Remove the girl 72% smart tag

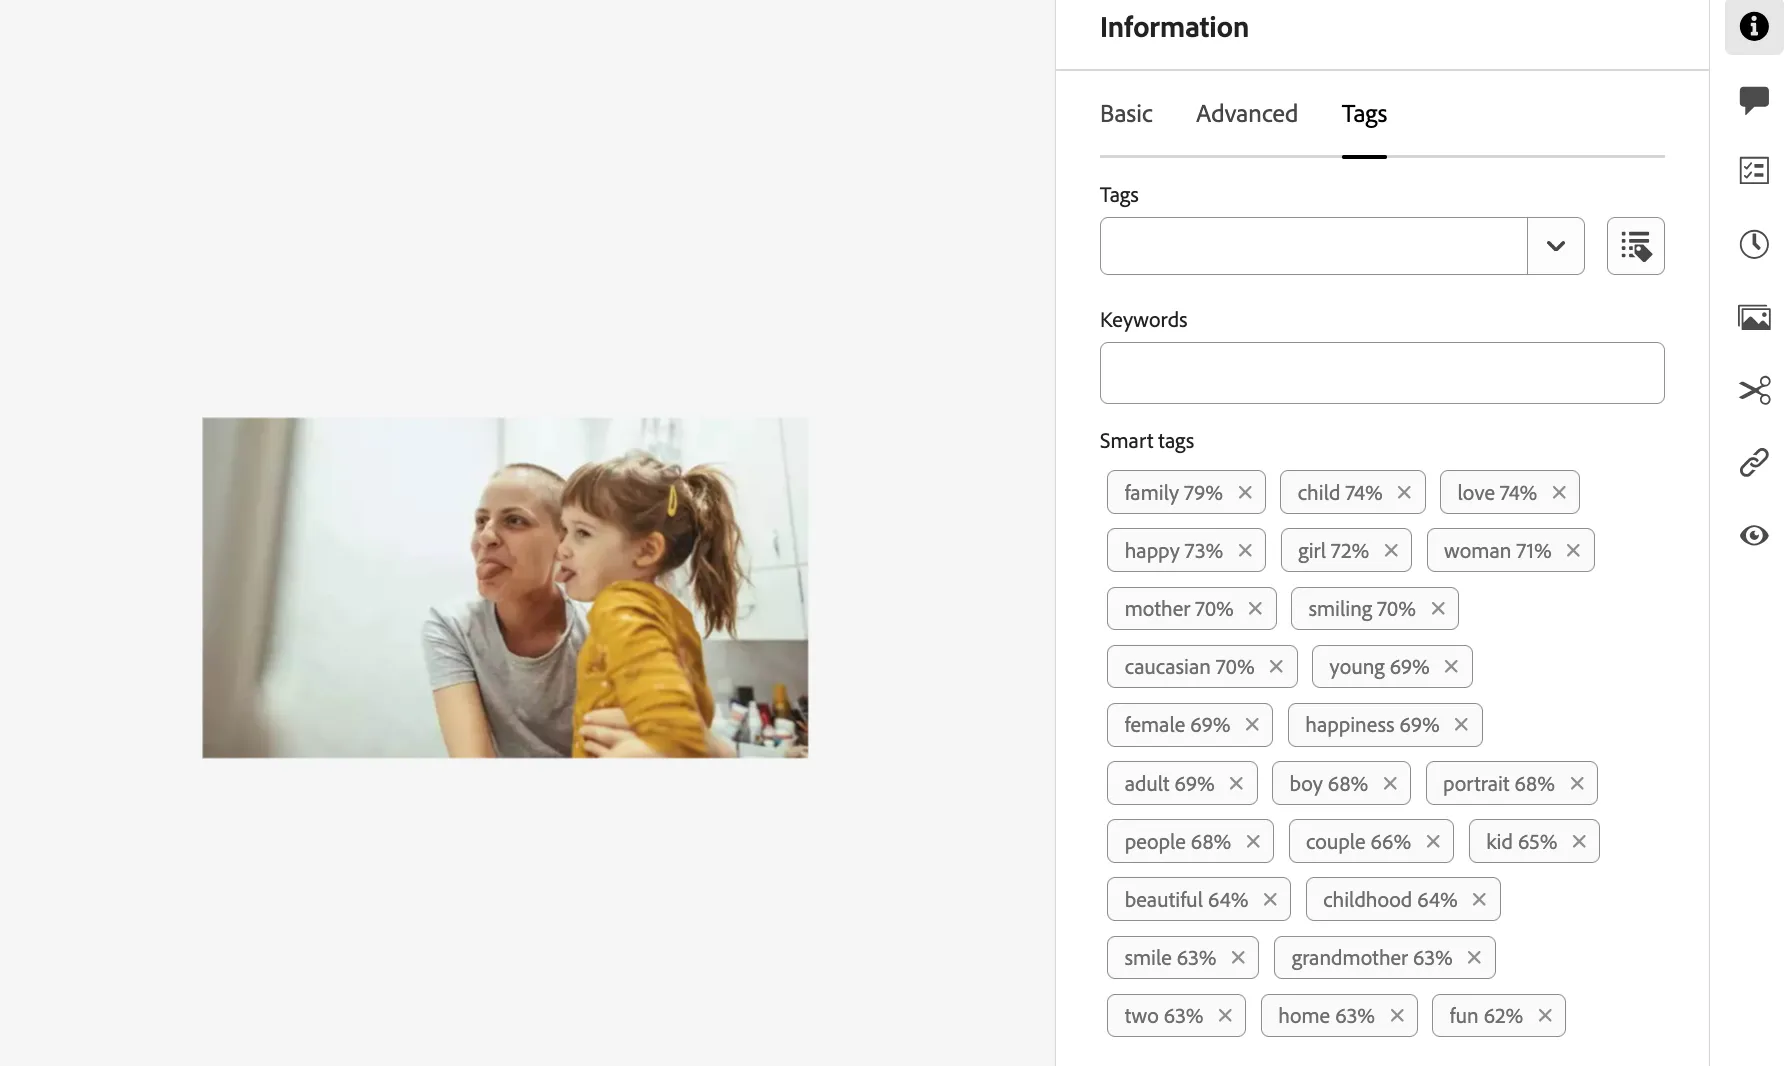click(1391, 551)
